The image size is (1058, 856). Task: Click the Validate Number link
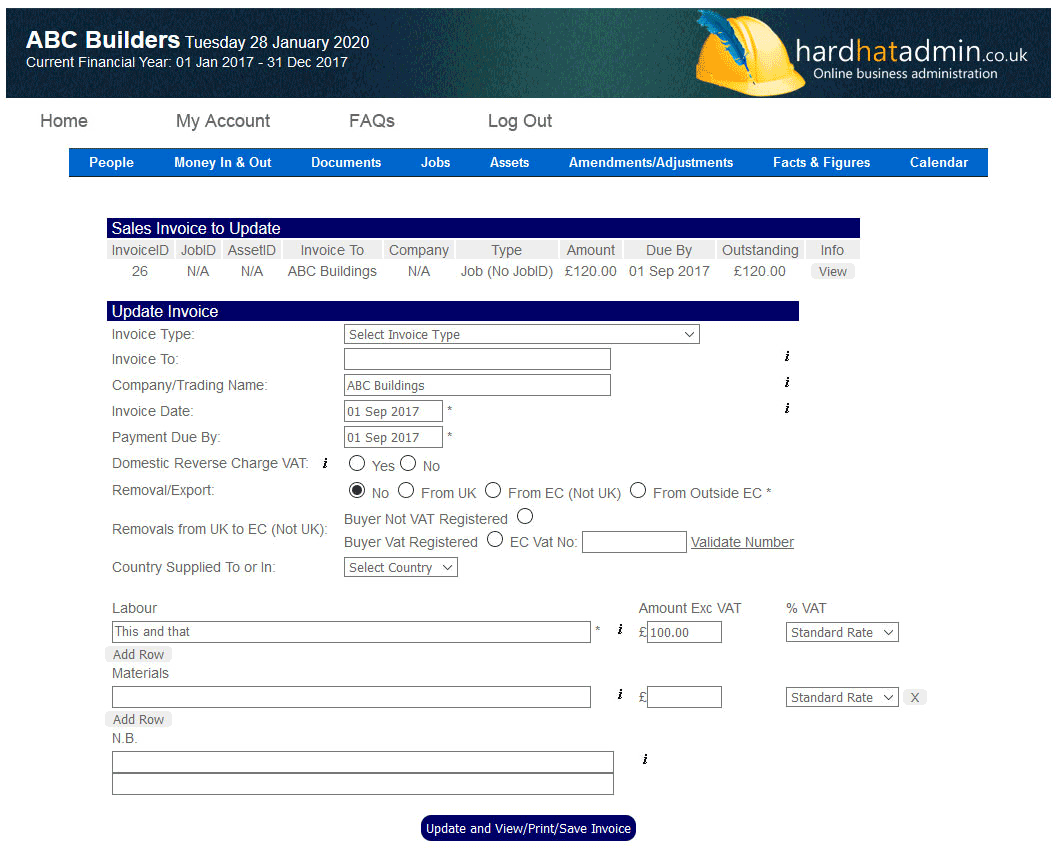[742, 542]
